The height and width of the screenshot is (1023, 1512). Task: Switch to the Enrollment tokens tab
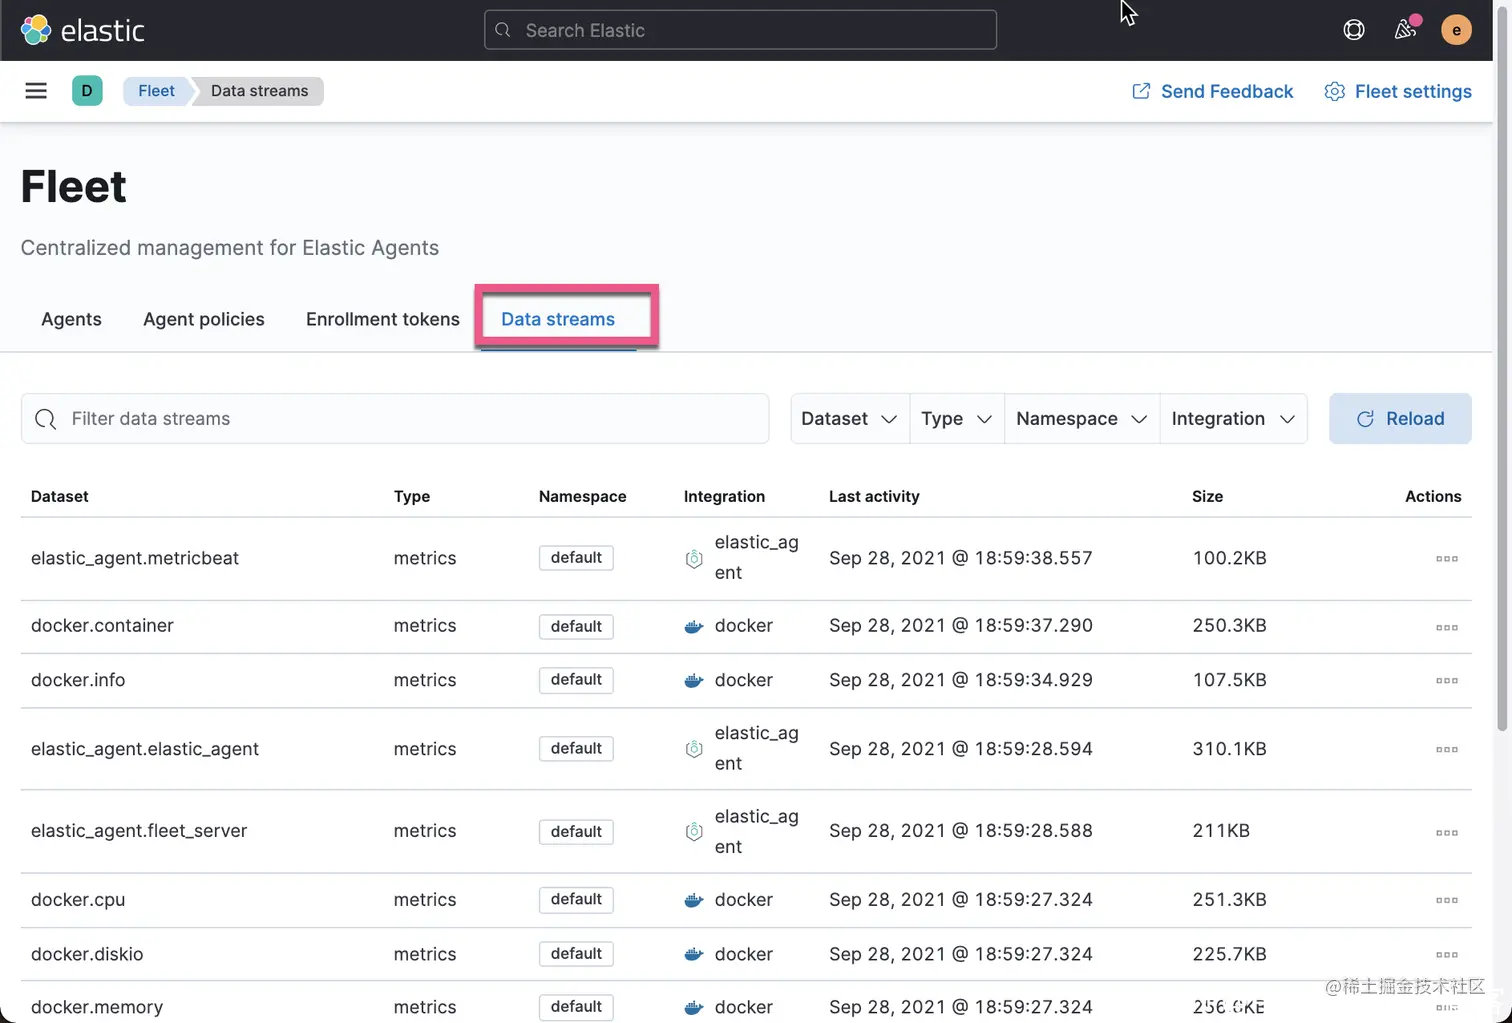(x=383, y=319)
